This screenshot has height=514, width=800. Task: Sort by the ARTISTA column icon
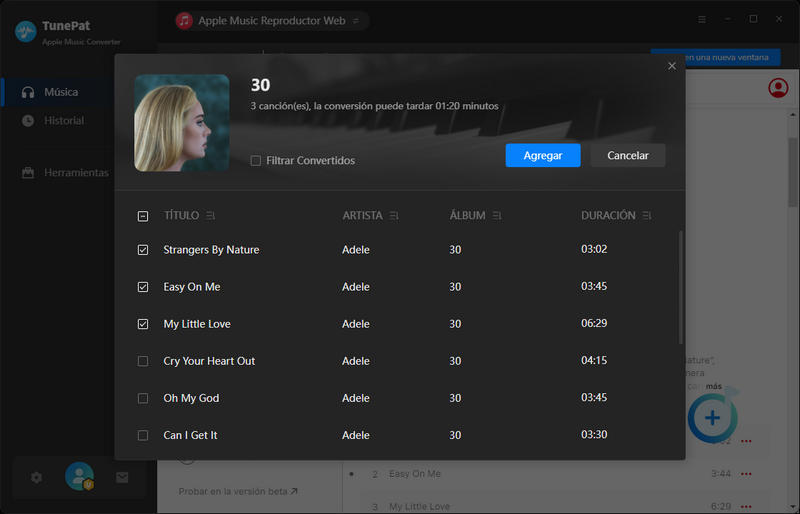point(395,216)
